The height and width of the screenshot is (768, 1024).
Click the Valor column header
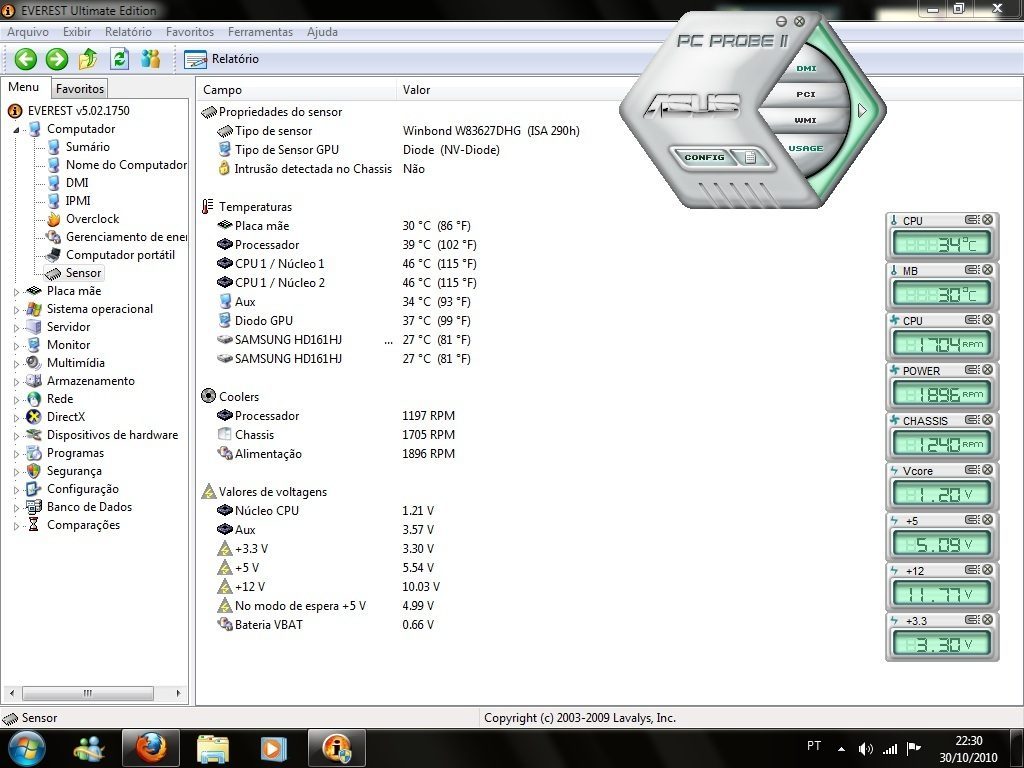416,89
